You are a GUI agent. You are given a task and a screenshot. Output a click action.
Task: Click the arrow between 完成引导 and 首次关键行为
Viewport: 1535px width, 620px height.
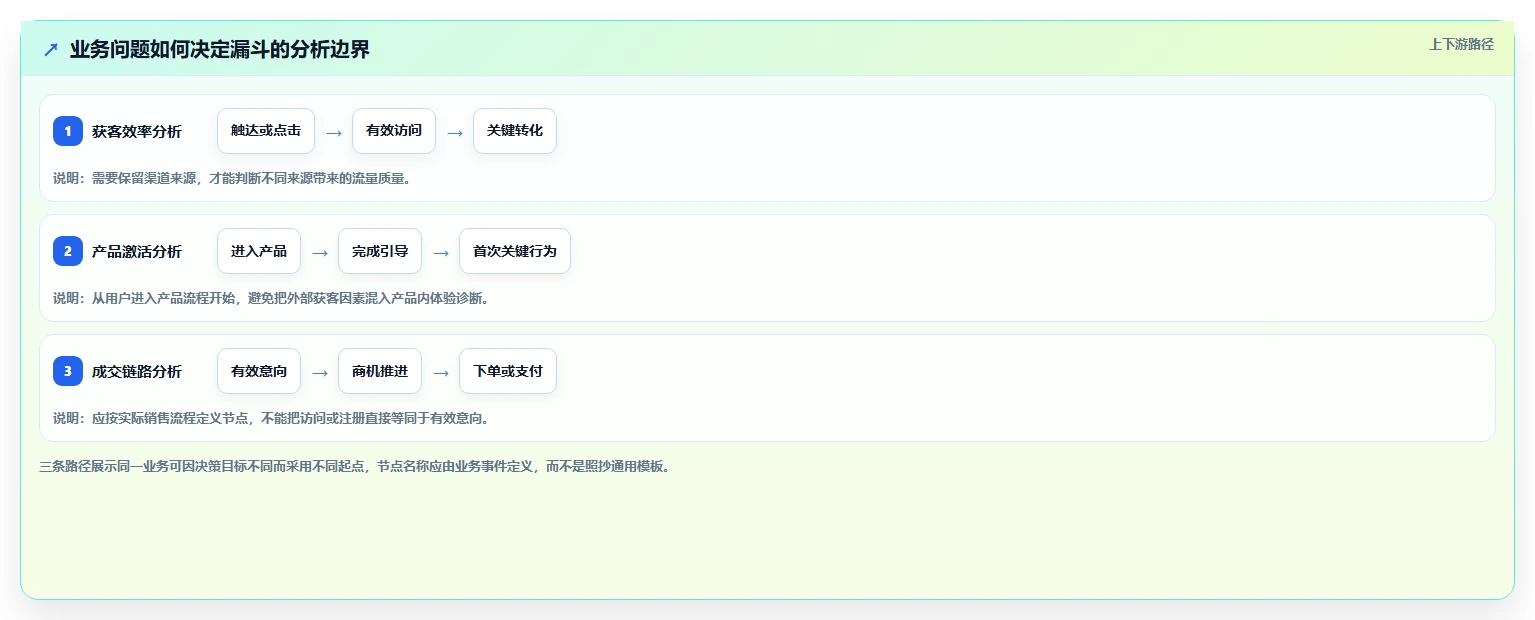point(441,252)
